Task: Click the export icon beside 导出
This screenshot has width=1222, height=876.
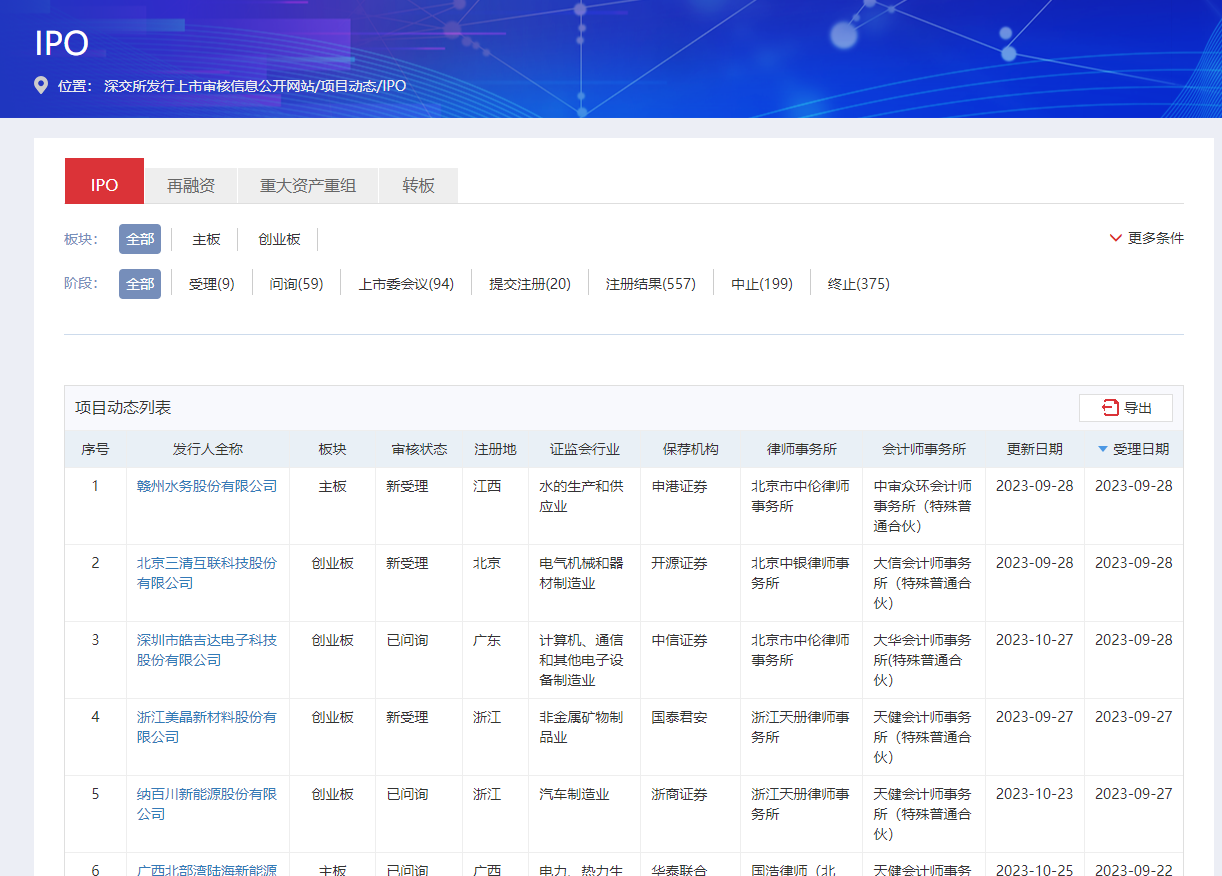Action: 1110,408
